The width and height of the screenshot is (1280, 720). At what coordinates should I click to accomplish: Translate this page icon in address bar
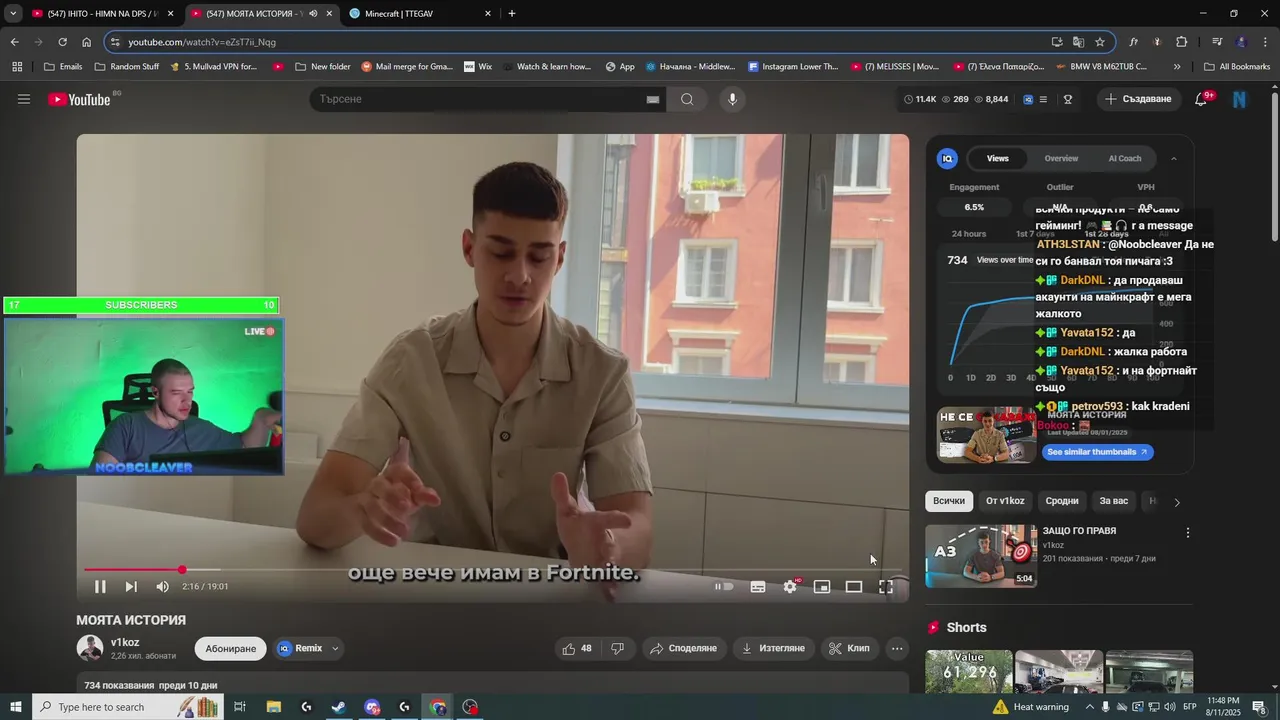[x=1078, y=42]
